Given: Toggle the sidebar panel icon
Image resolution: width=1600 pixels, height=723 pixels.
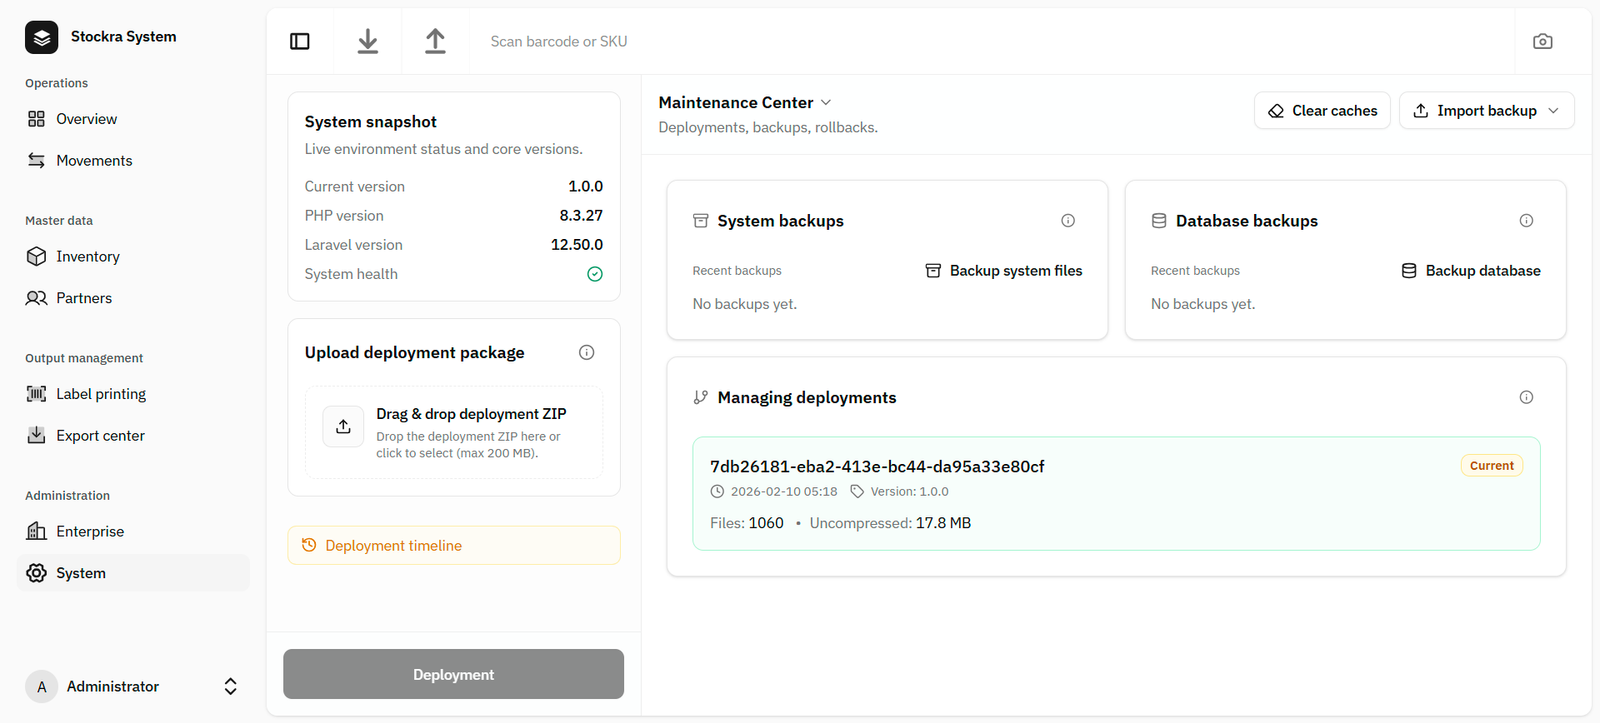Looking at the screenshot, I should tap(300, 41).
